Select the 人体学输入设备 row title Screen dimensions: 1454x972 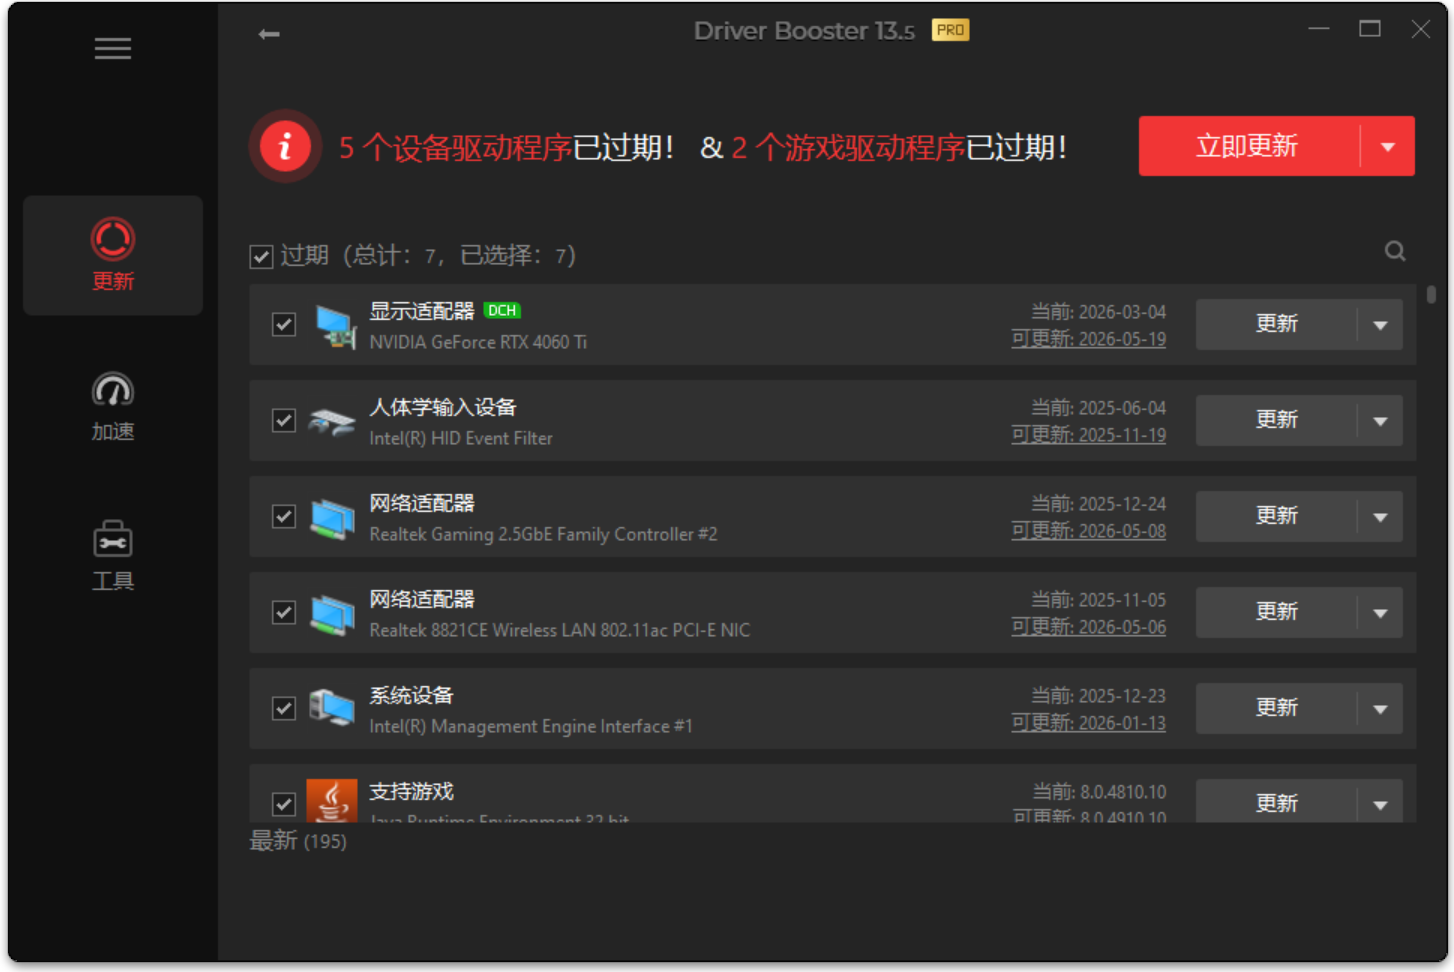(x=443, y=407)
